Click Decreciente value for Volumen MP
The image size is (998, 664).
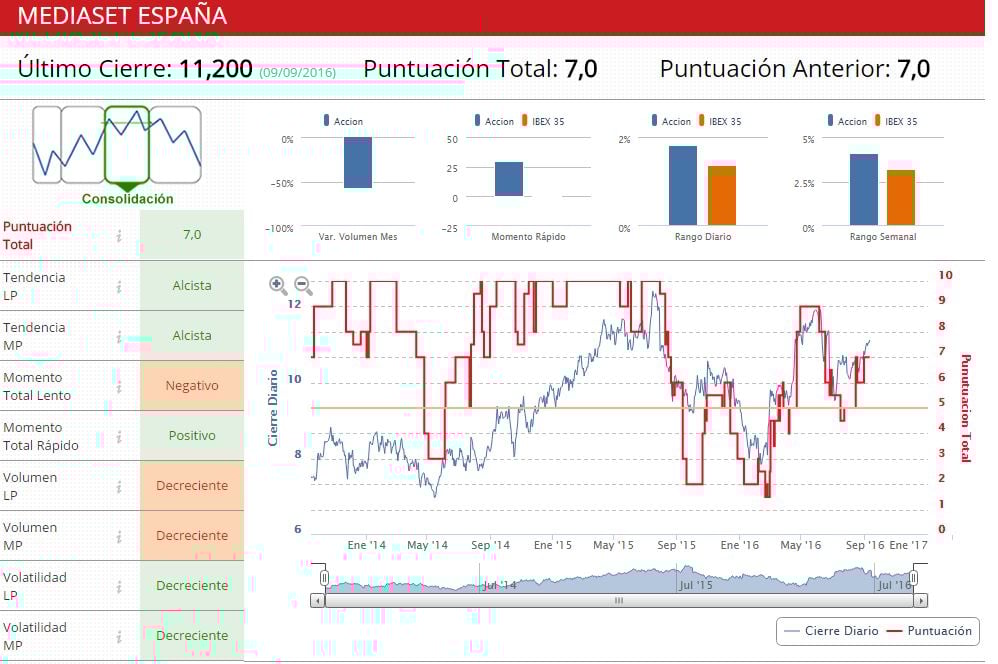click(x=192, y=536)
